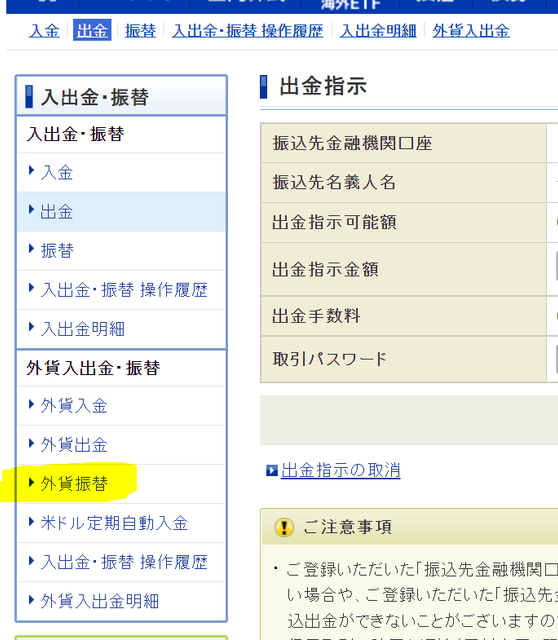Select 出金 in the sidebar menu
This screenshot has width=558, height=640.
[56, 212]
